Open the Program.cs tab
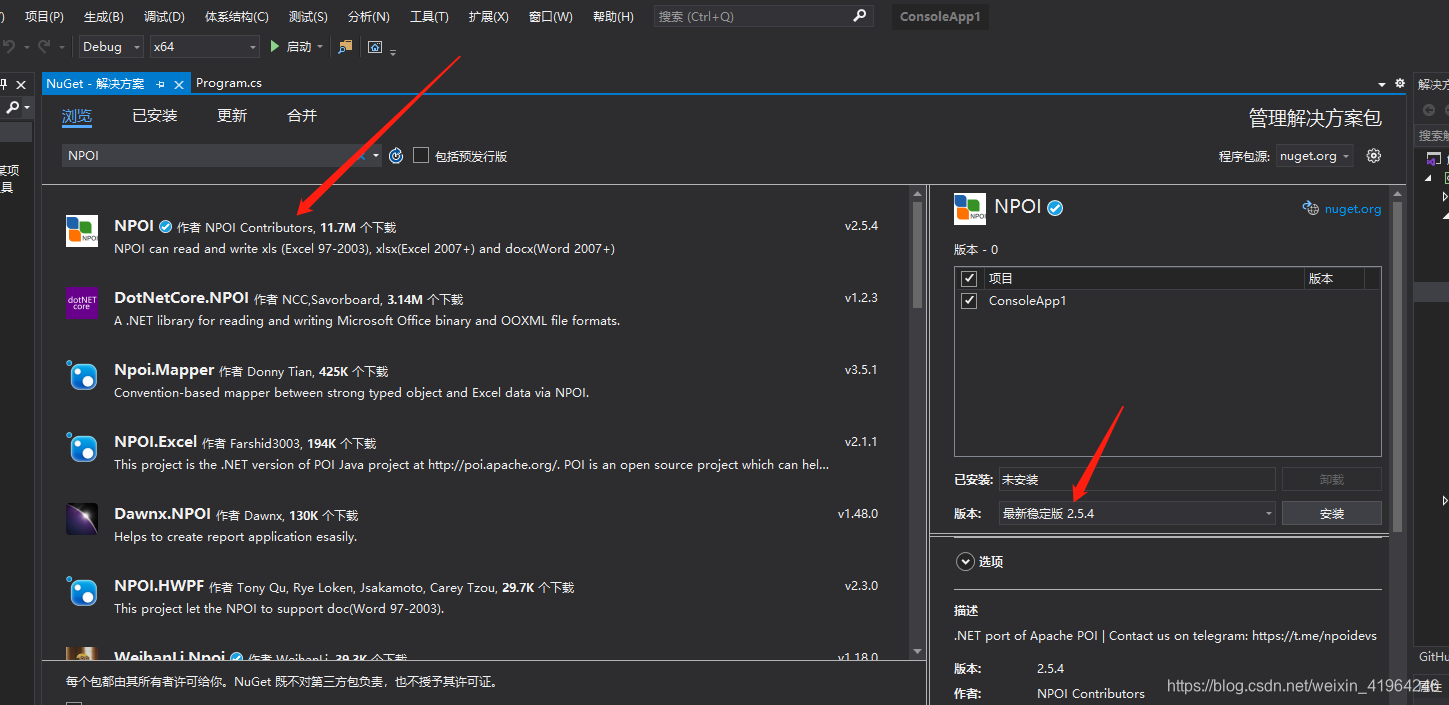 (x=228, y=82)
